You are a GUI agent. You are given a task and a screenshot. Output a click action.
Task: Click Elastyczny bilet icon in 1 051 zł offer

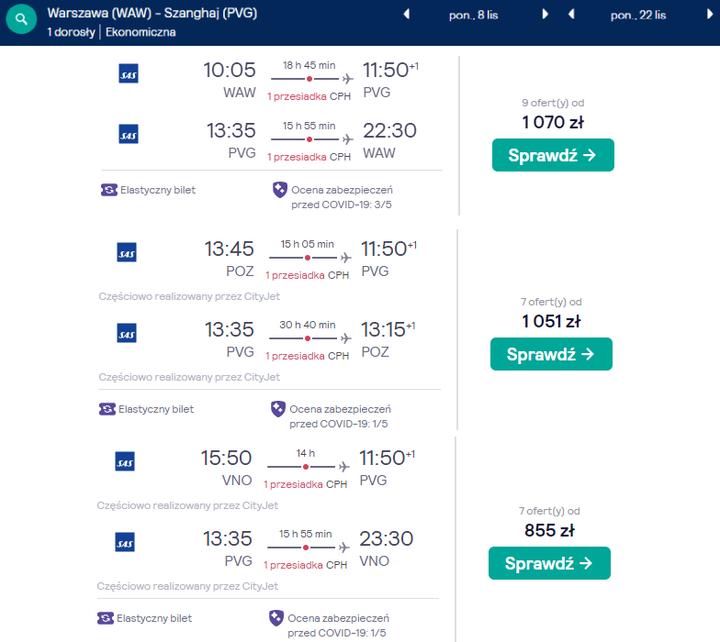point(107,409)
